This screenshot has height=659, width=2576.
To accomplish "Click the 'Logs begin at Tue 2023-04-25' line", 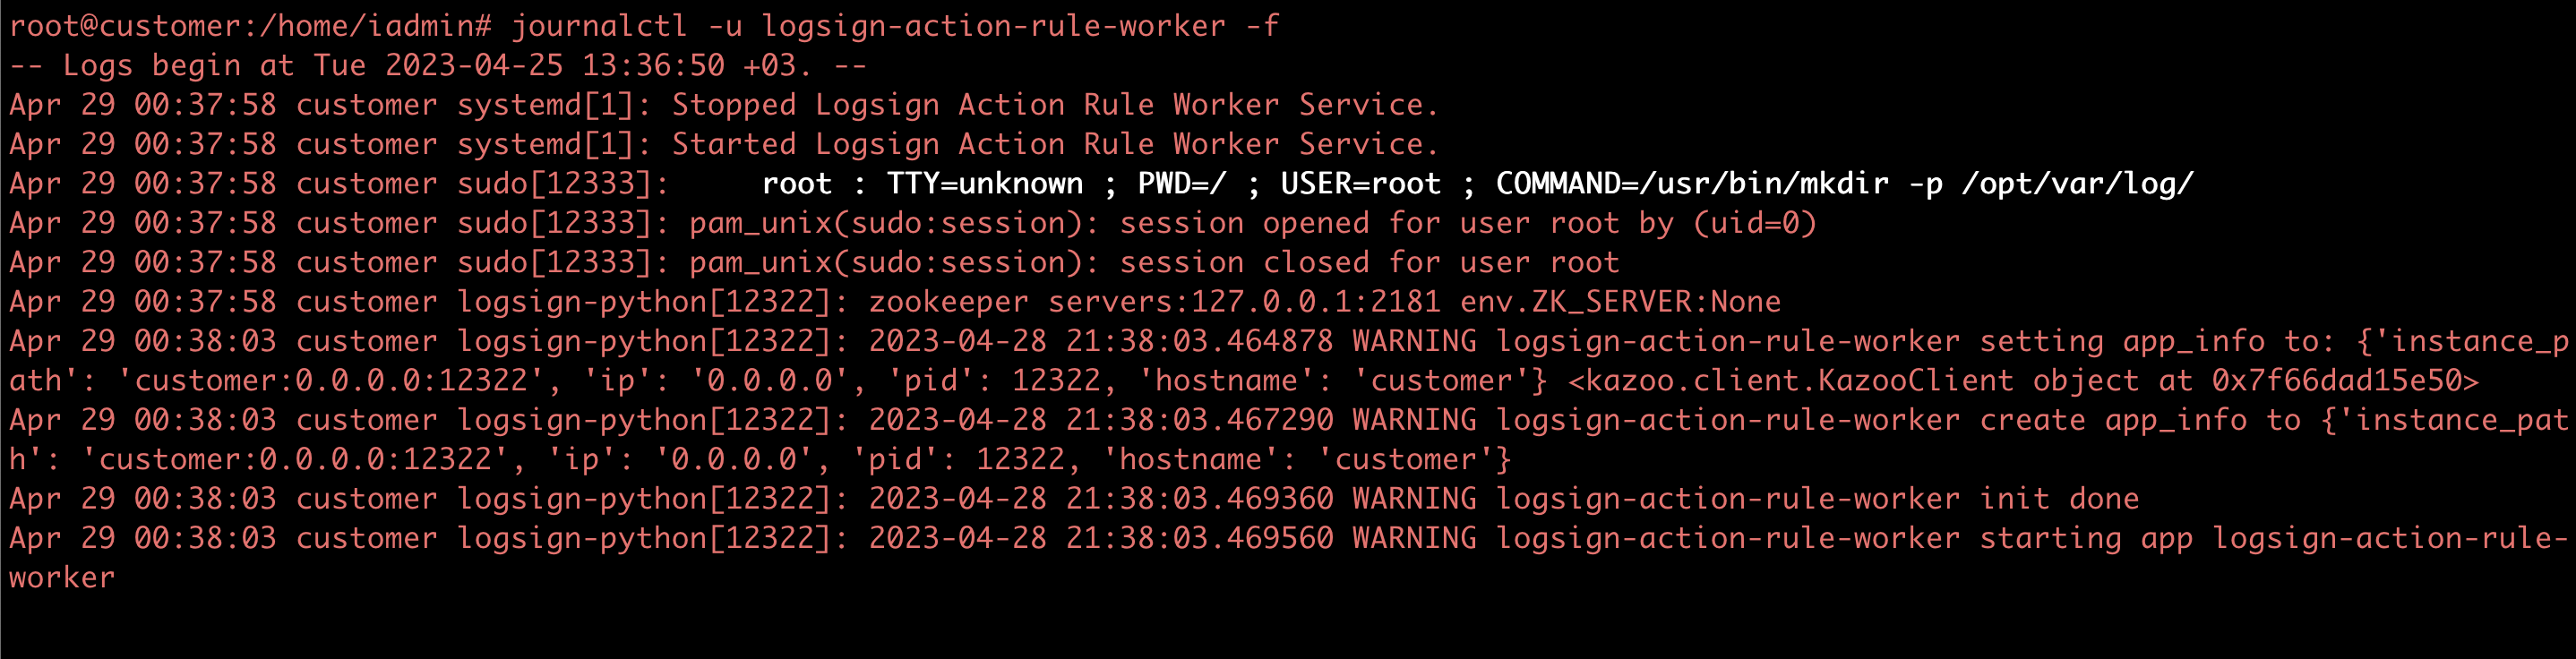I will pos(438,66).
